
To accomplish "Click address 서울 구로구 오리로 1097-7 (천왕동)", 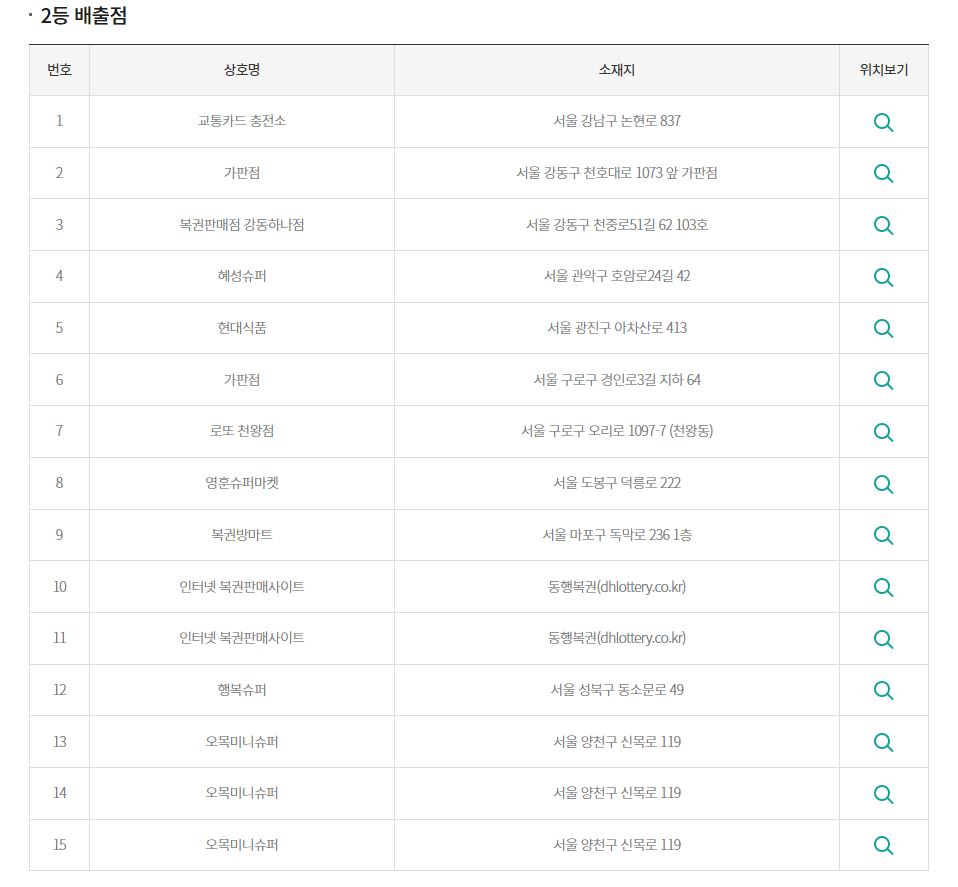I will pos(616,431).
